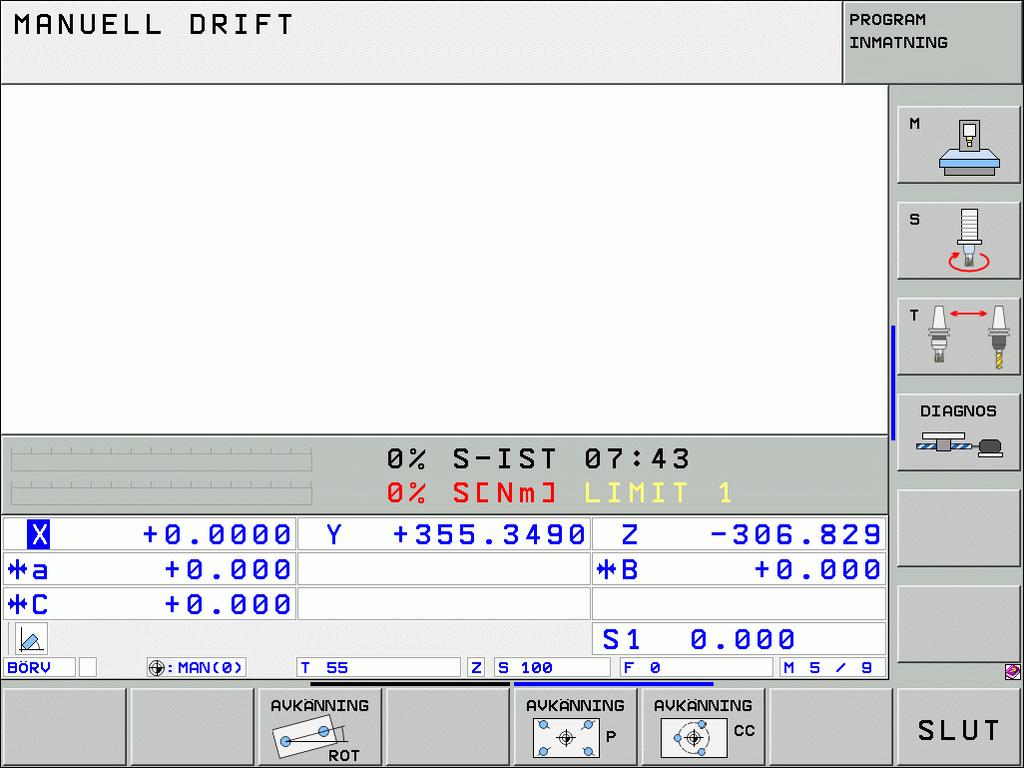Click the M 5 / 9 status field
This screenshot has height=768, width=1024.
click(833, 667)
